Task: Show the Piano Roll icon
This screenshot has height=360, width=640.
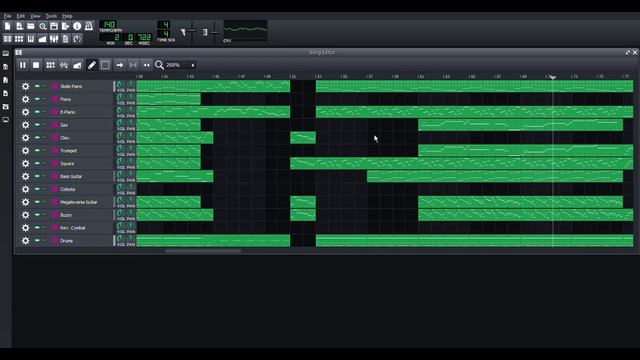Action: (31, 39)
